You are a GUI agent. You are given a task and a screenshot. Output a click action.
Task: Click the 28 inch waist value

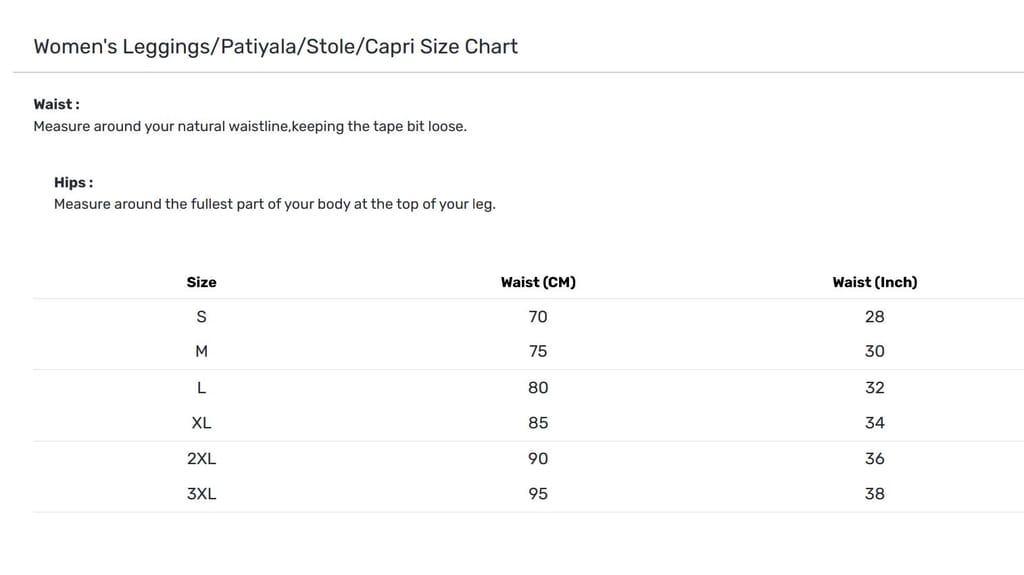(874, 316)
